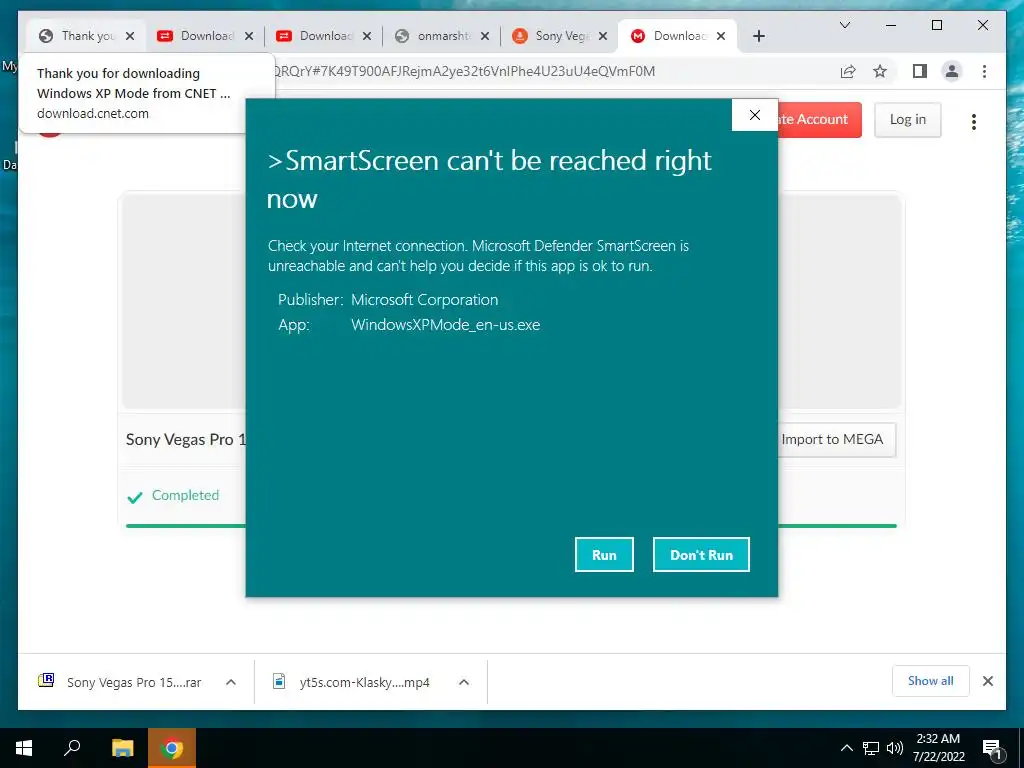The height and width of the screenshot is (768, 1024).
Task: Close the 'Thank you' tab
Action: [x=130, y=36]
